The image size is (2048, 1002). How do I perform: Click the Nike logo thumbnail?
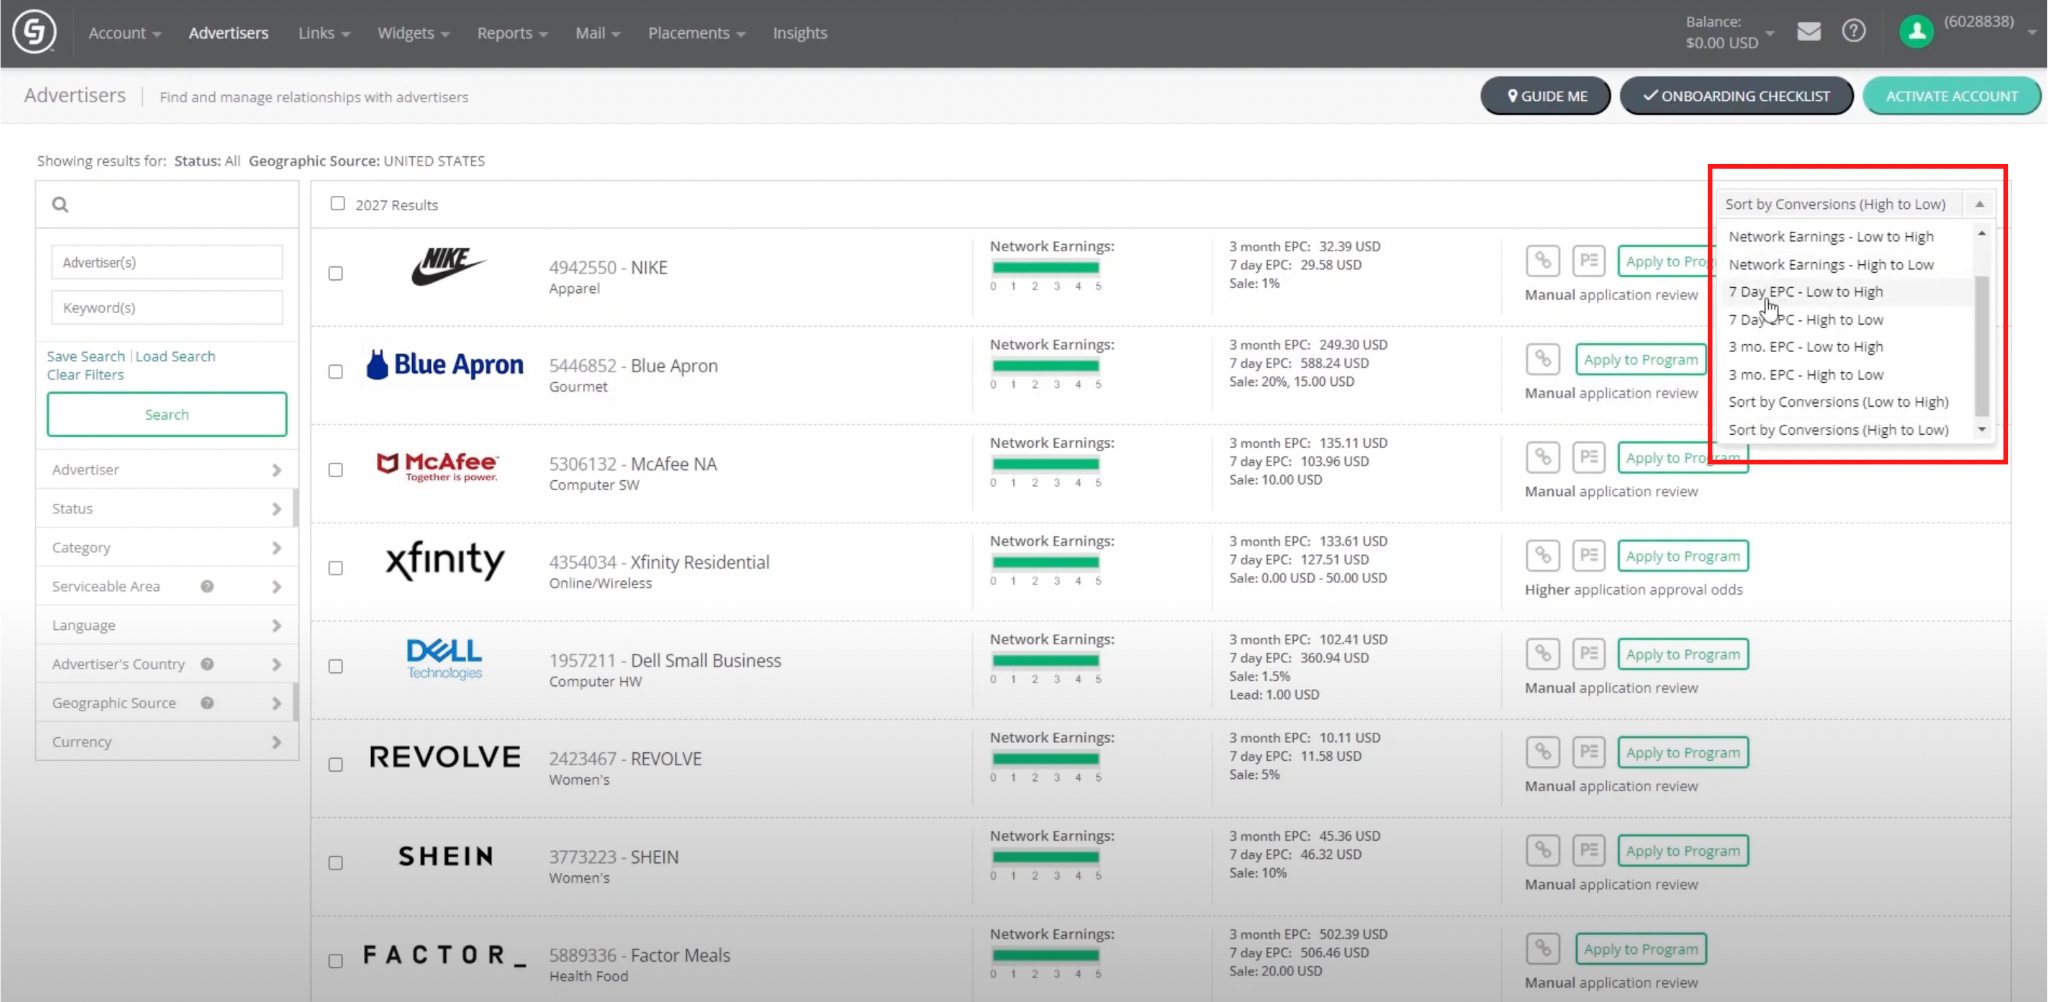pyautogui.click(x=448, y=266)
